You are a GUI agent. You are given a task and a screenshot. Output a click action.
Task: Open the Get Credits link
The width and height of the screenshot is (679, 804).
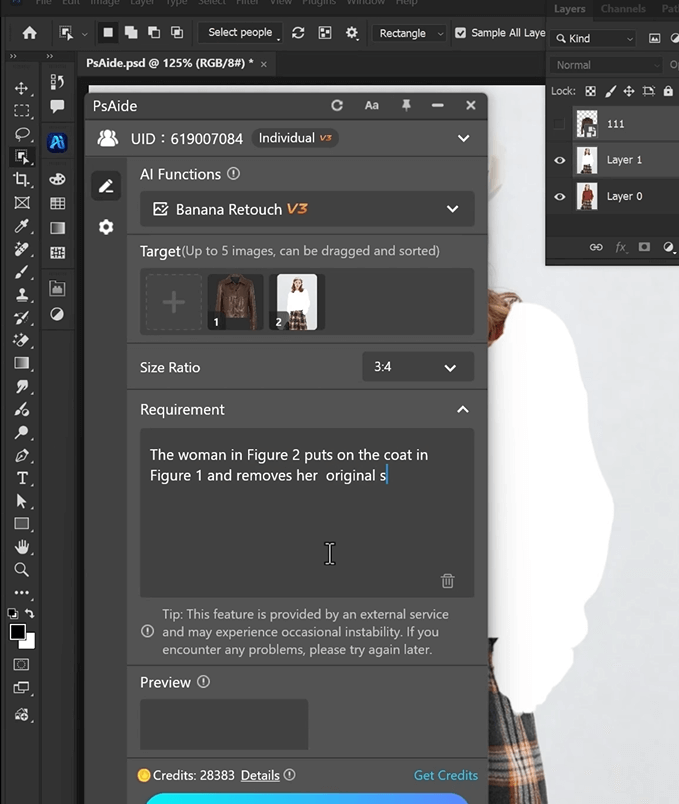pyautogui.click(x=445, y=775)
